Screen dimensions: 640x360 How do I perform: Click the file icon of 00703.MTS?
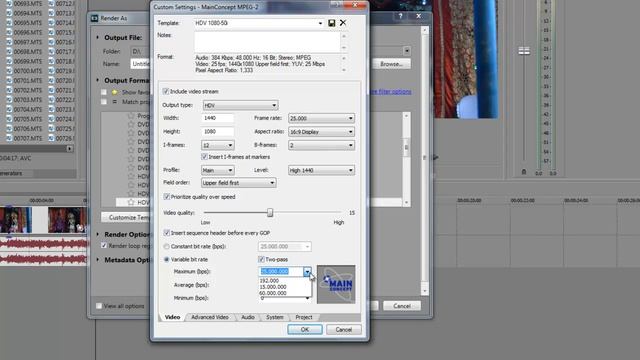[9, 100]
